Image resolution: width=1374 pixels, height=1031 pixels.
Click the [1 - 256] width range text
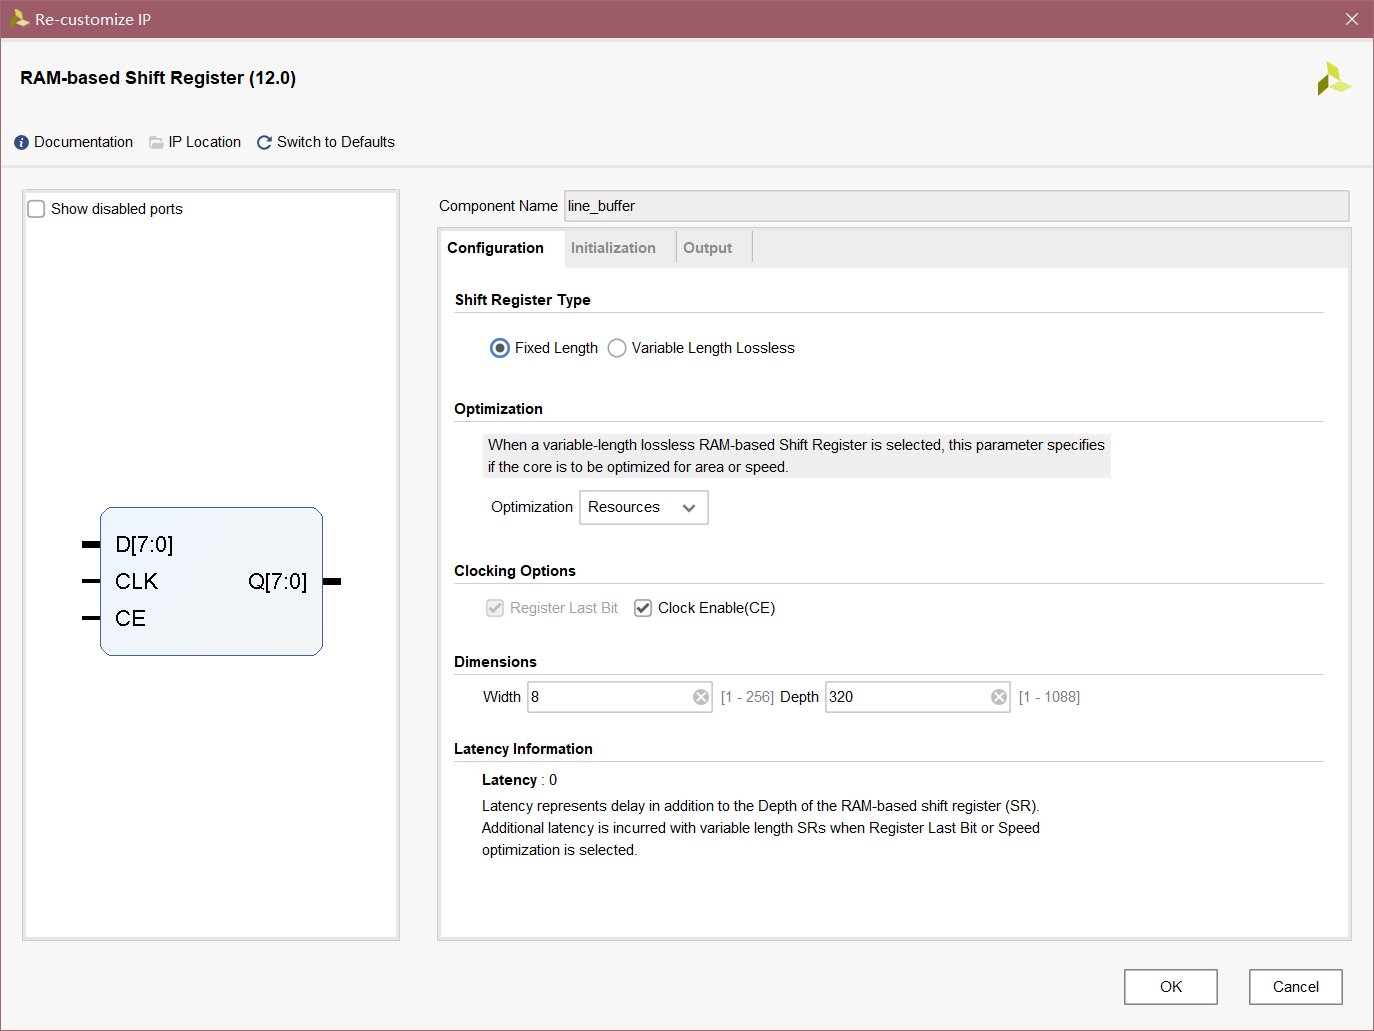[x=747, y=697]
